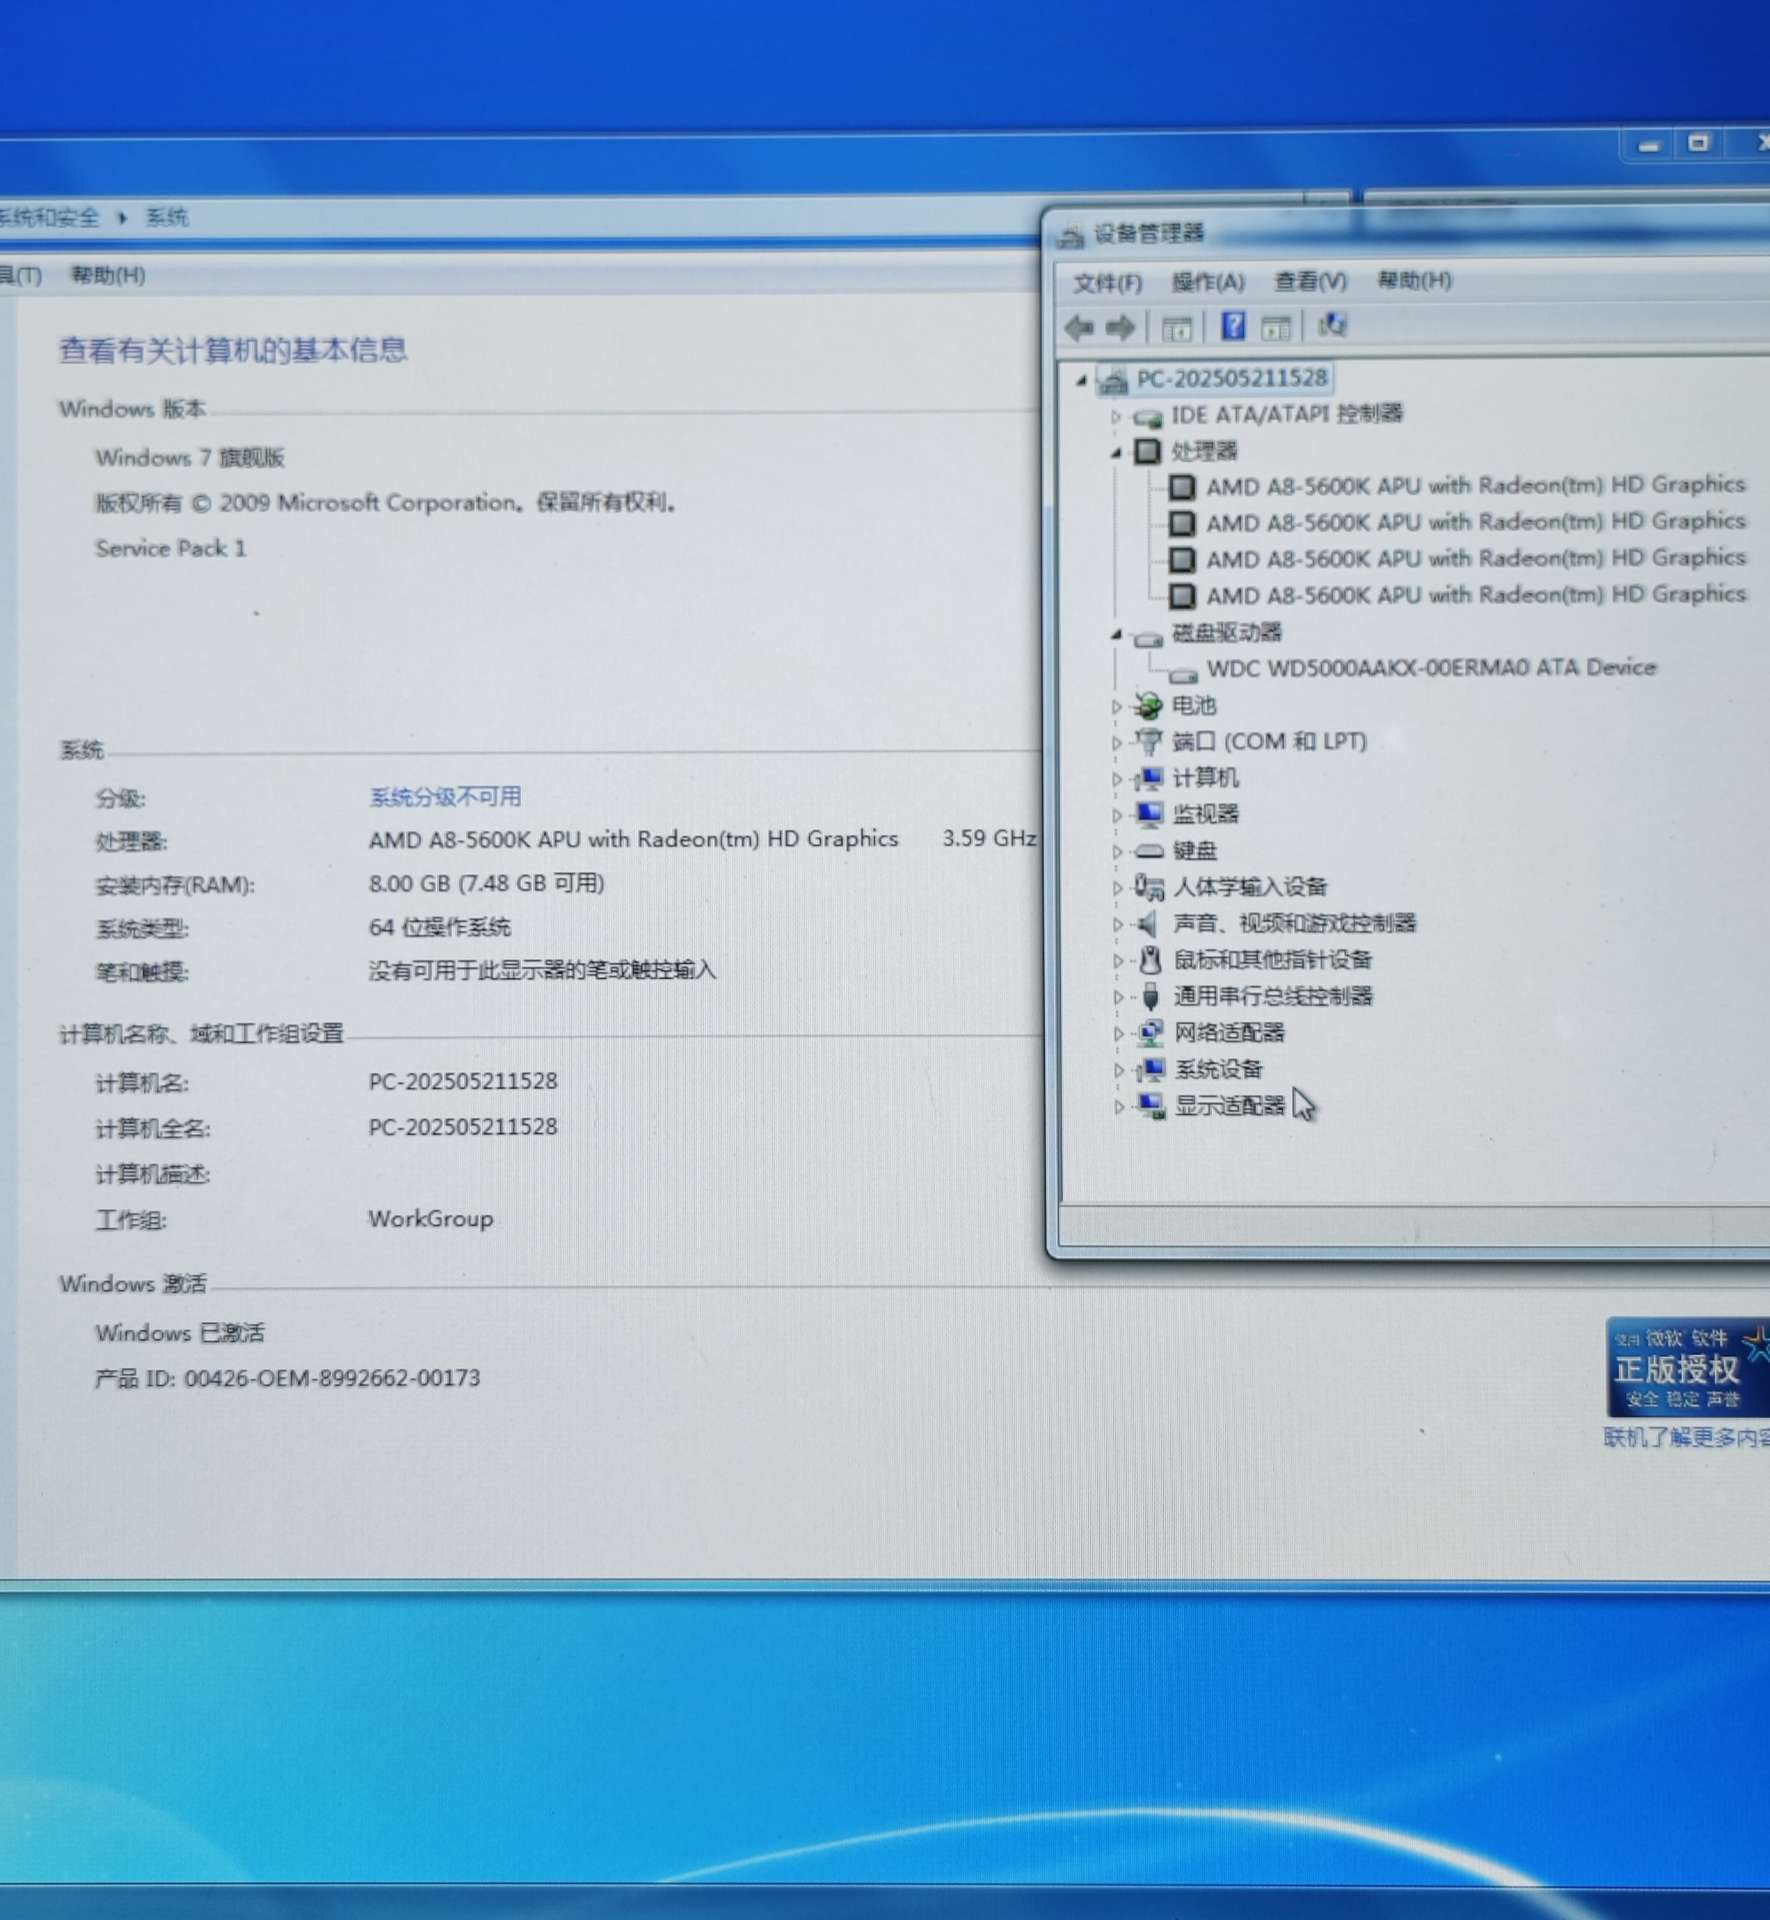Expand the 计算机 node
1770x1920 pixels.
[1117, 779]
